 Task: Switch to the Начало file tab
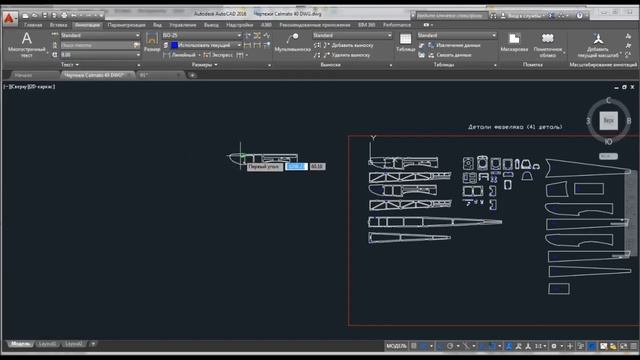click(23, 75)
